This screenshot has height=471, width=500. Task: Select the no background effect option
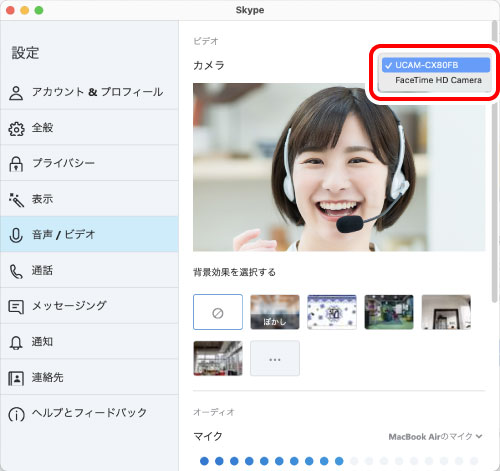pyautogui.click(x=218, y=312)
